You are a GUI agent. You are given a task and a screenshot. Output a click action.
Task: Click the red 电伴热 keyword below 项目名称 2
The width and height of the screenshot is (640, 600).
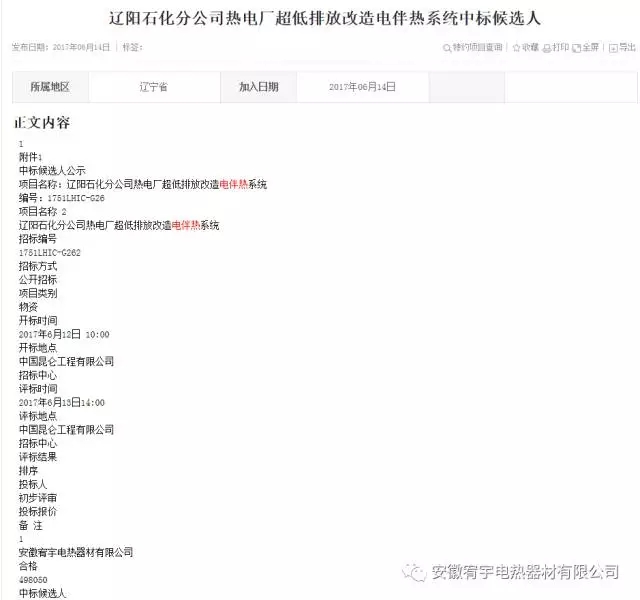pos(186,225)
